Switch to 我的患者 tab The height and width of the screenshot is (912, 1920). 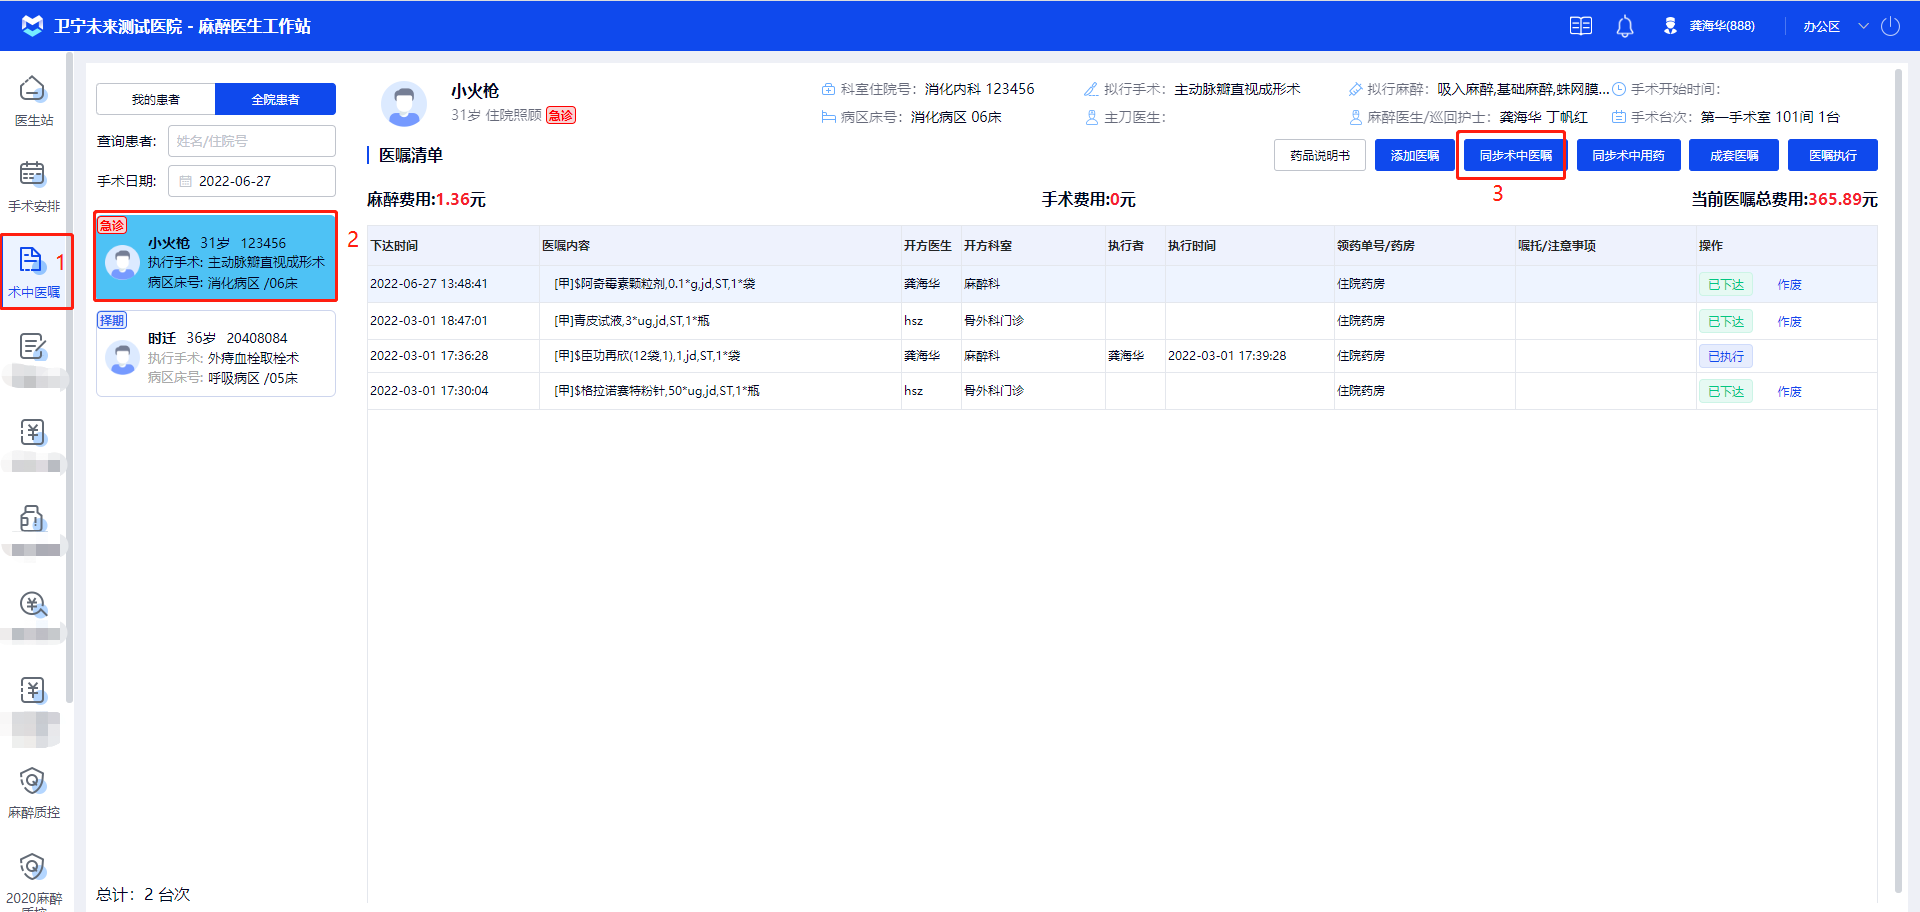pos(156,99)
